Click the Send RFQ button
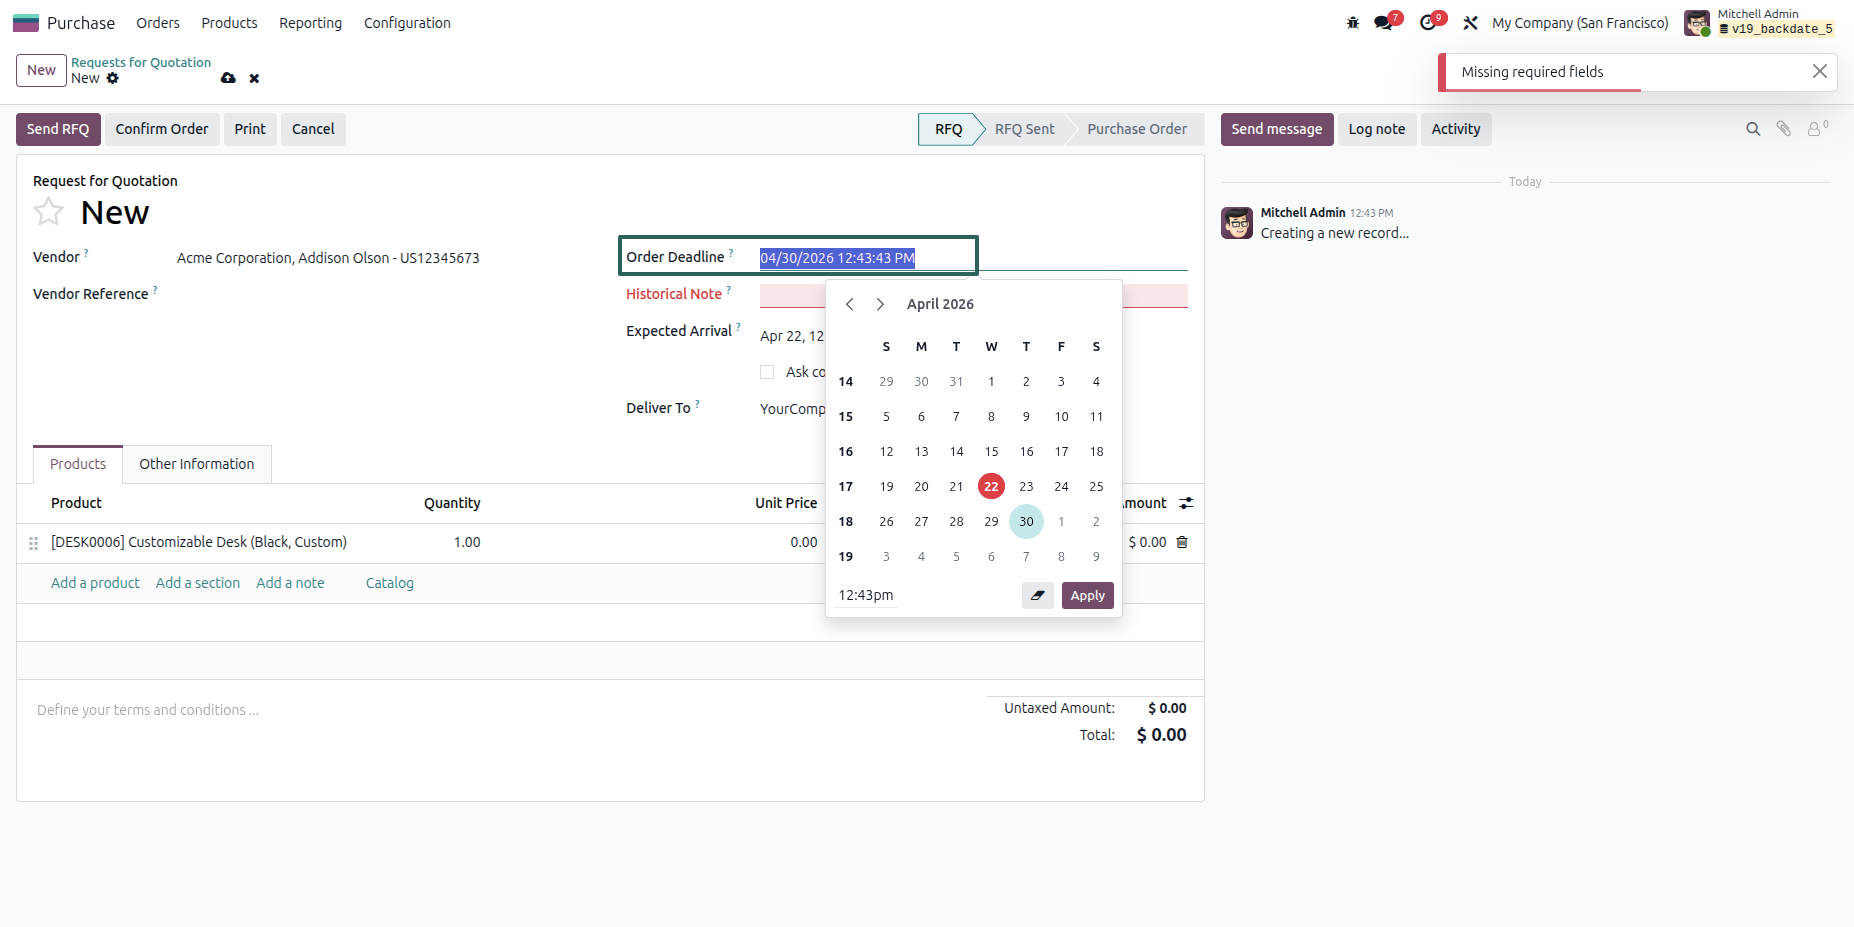The height and width of the screenshot is (927, 1854). pos(58,129)
